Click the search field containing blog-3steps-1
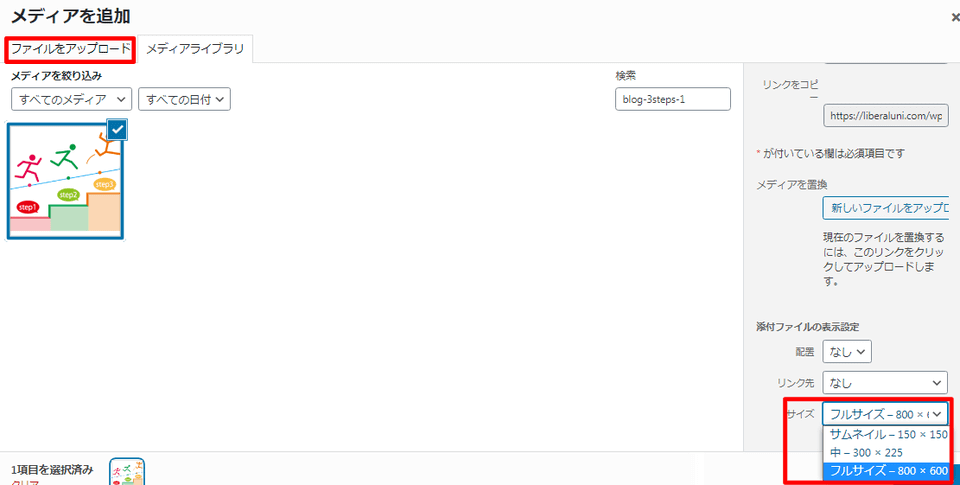 pyautogui.click(x=672, y=99)
